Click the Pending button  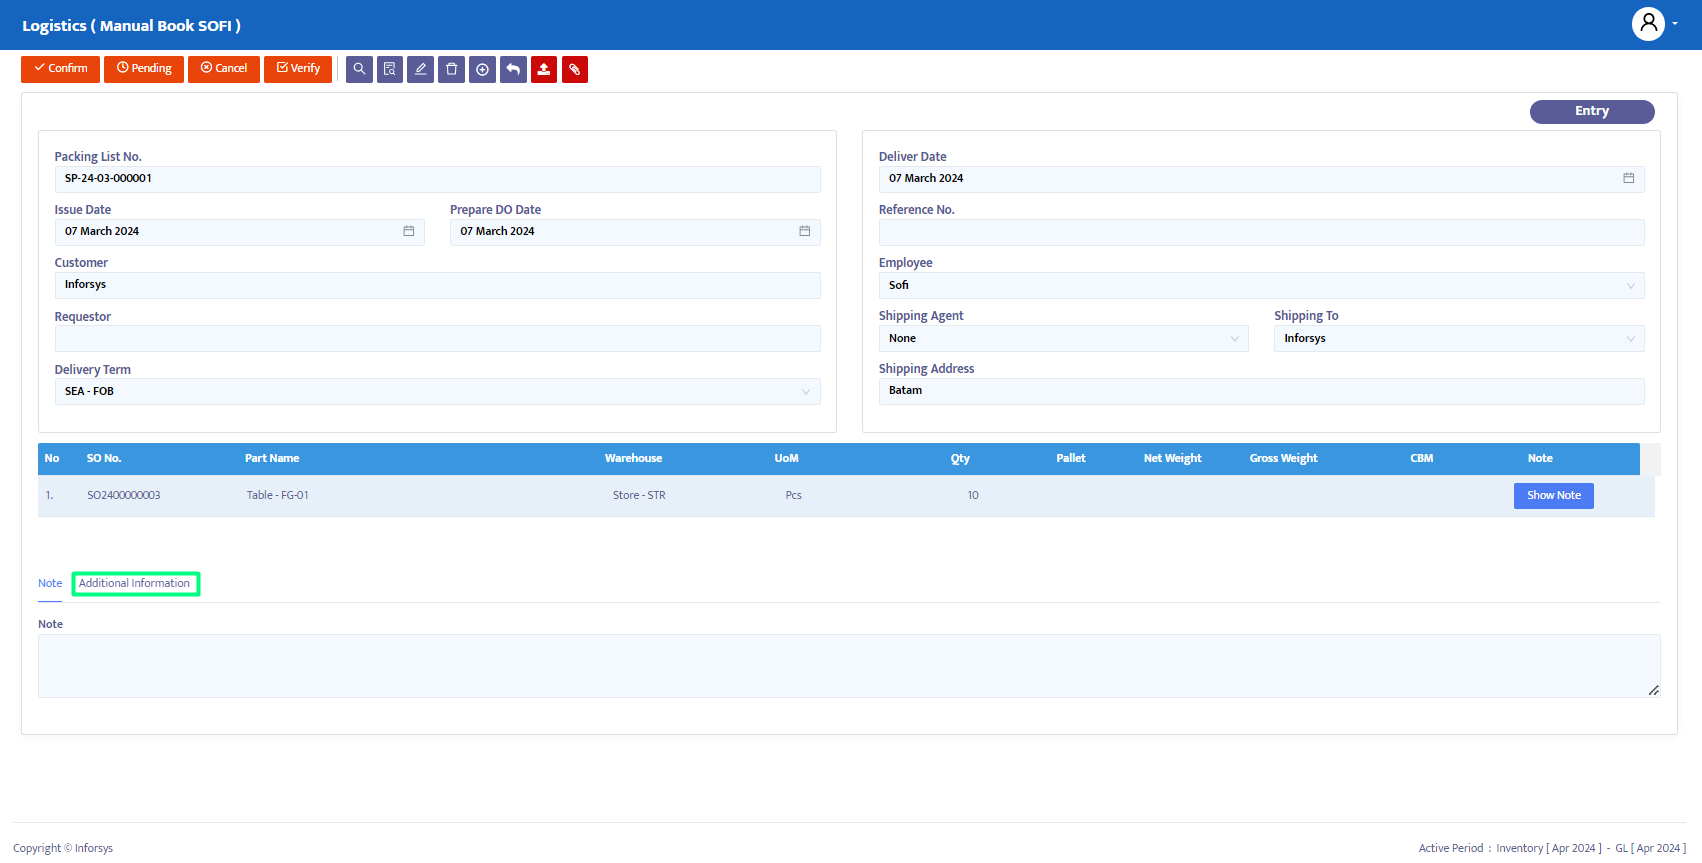144,69
